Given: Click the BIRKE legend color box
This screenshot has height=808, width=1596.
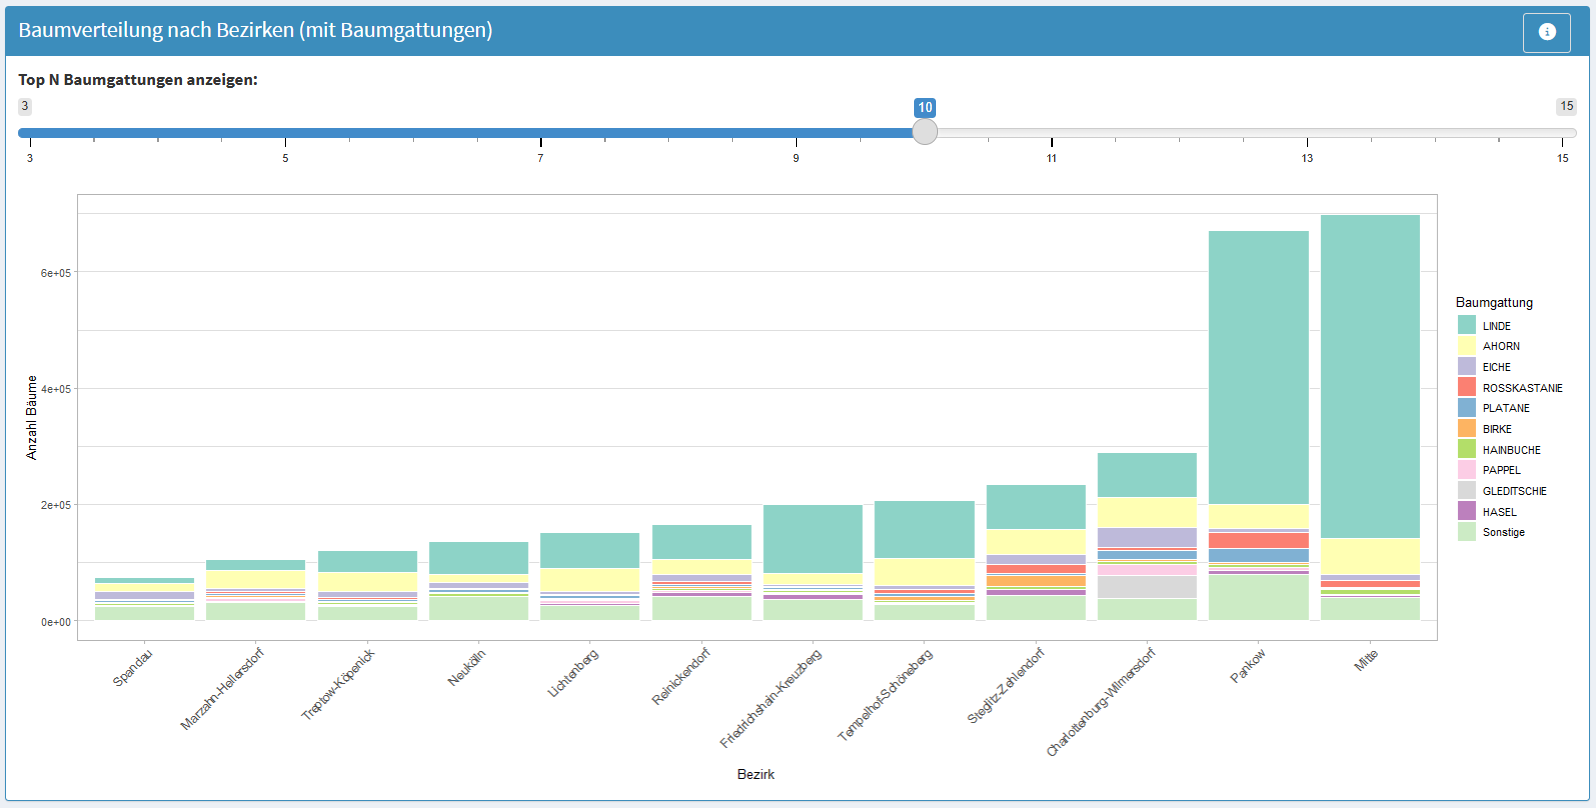Looking at the screenshot, I should pyautogui.click(x=1466, y=429).
